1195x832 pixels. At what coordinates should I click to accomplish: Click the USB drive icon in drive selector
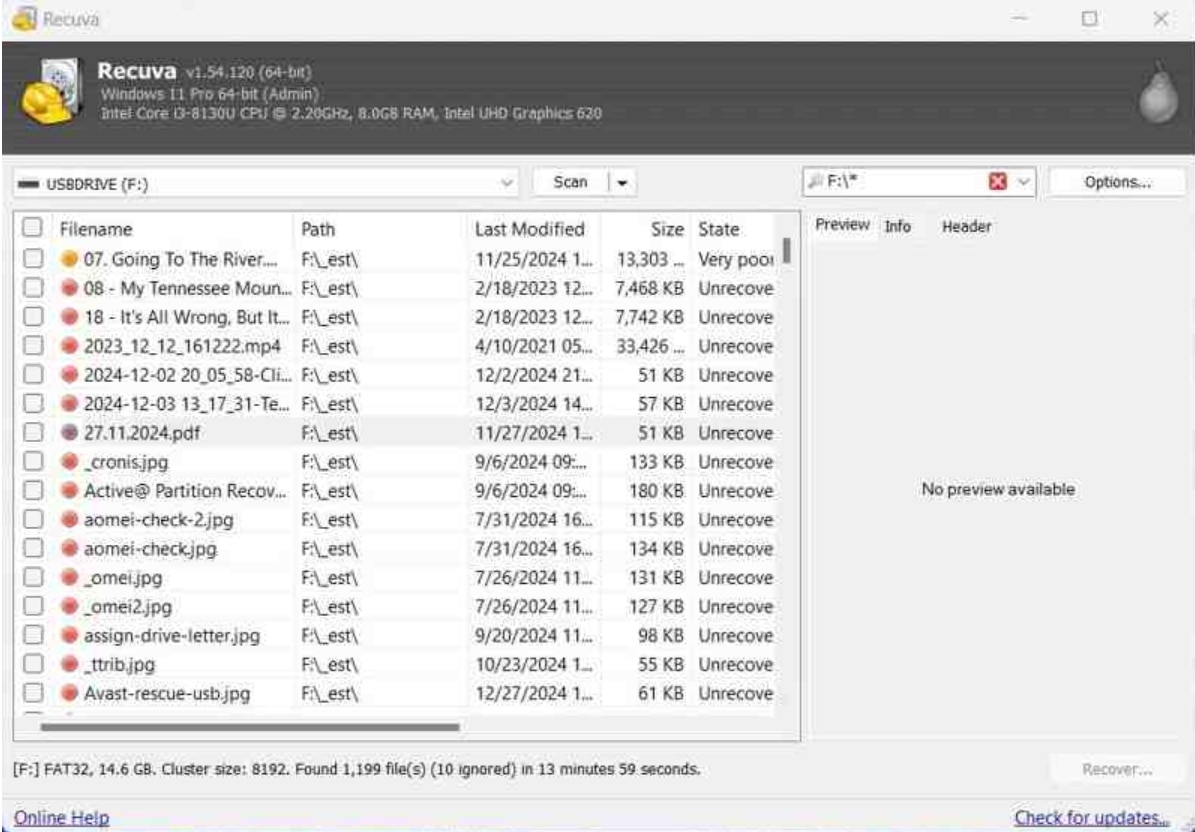[x=29, y=184]
